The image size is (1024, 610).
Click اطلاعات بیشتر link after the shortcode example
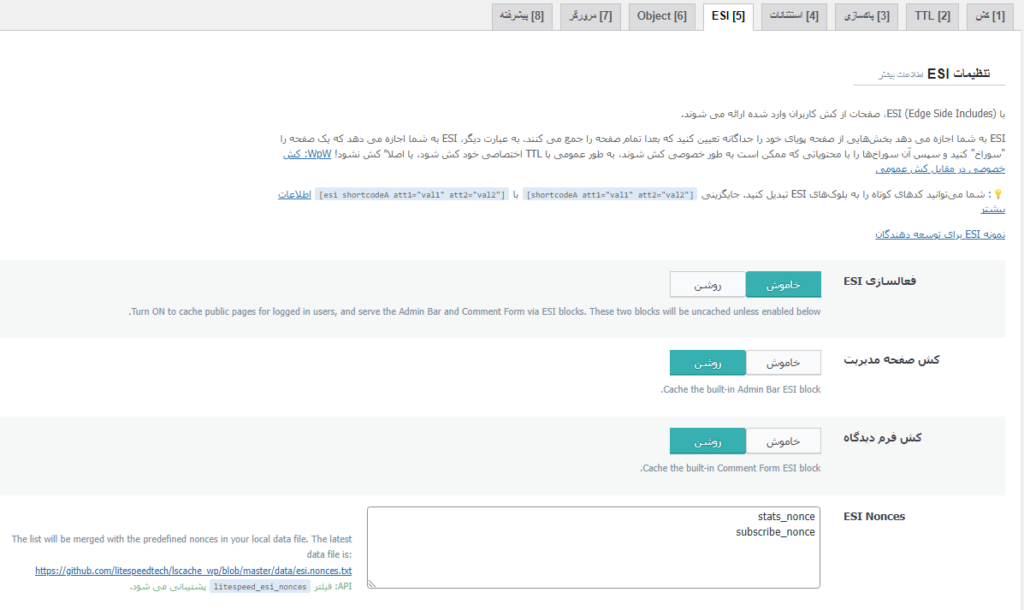[295, 194]
